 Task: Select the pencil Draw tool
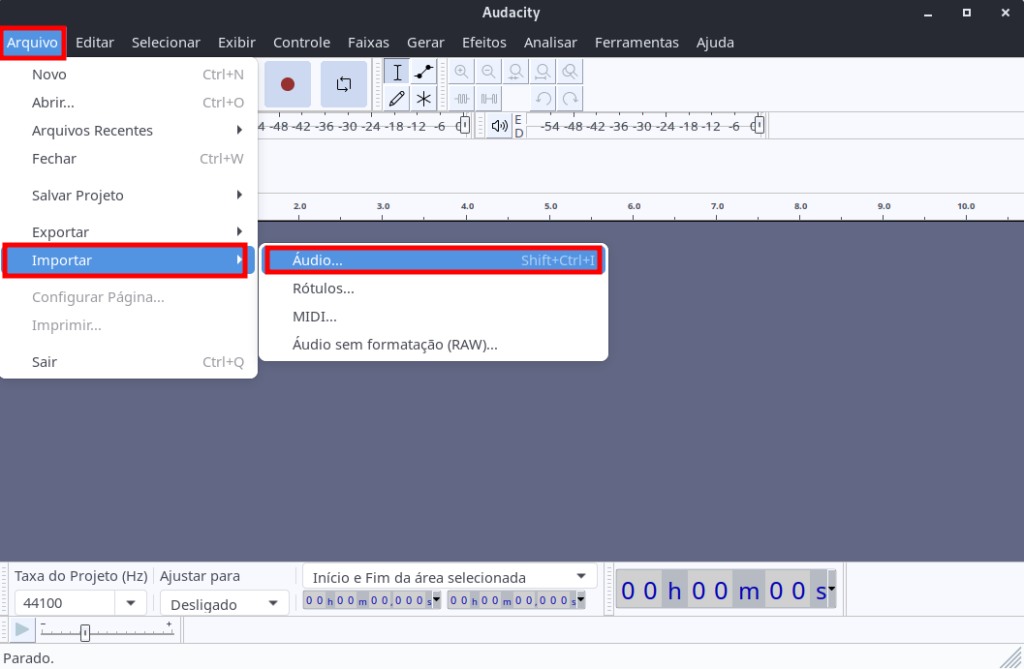397,99
